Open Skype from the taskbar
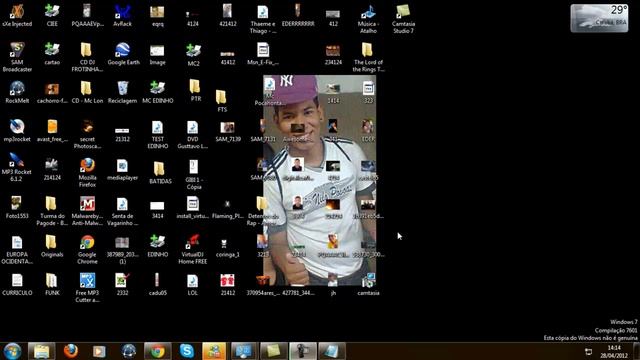This screenshot has height=360, width=640. tap(187, 351)
